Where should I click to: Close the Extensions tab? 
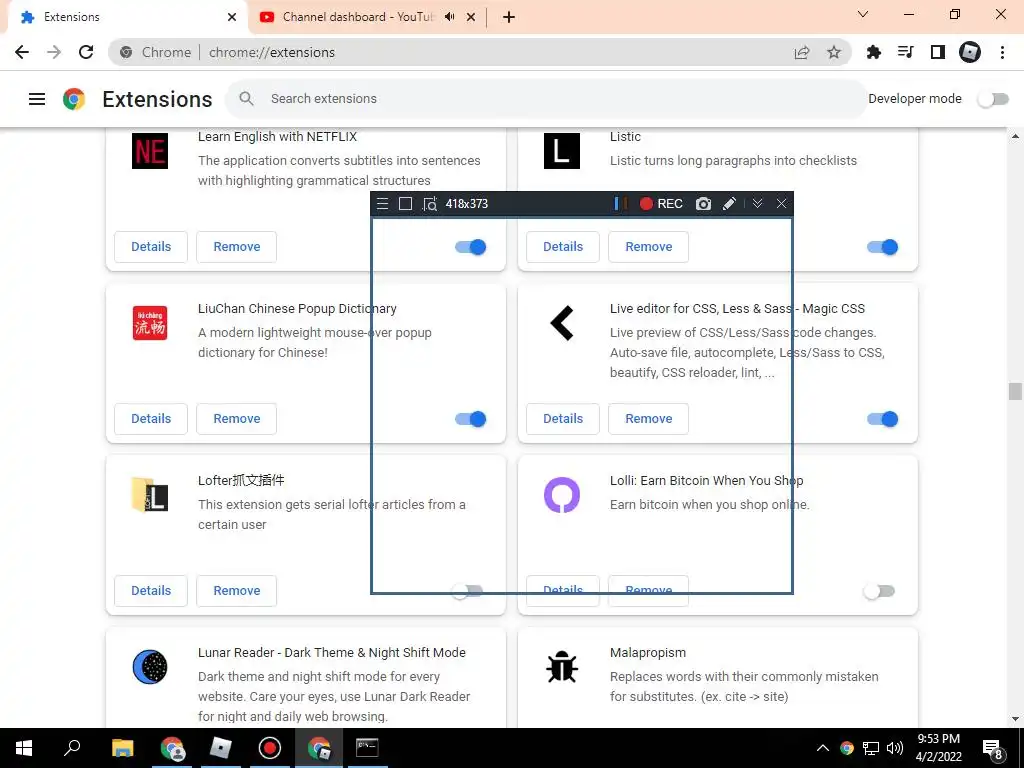tap(232, 17)
